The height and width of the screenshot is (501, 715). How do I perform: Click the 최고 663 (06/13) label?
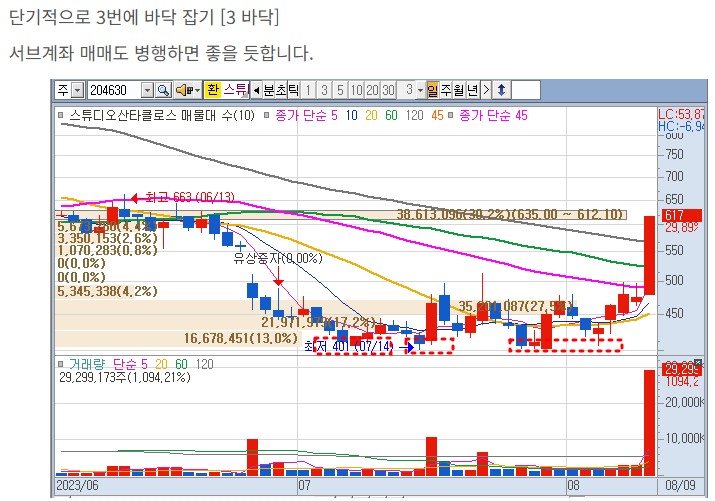pos(190,197)
